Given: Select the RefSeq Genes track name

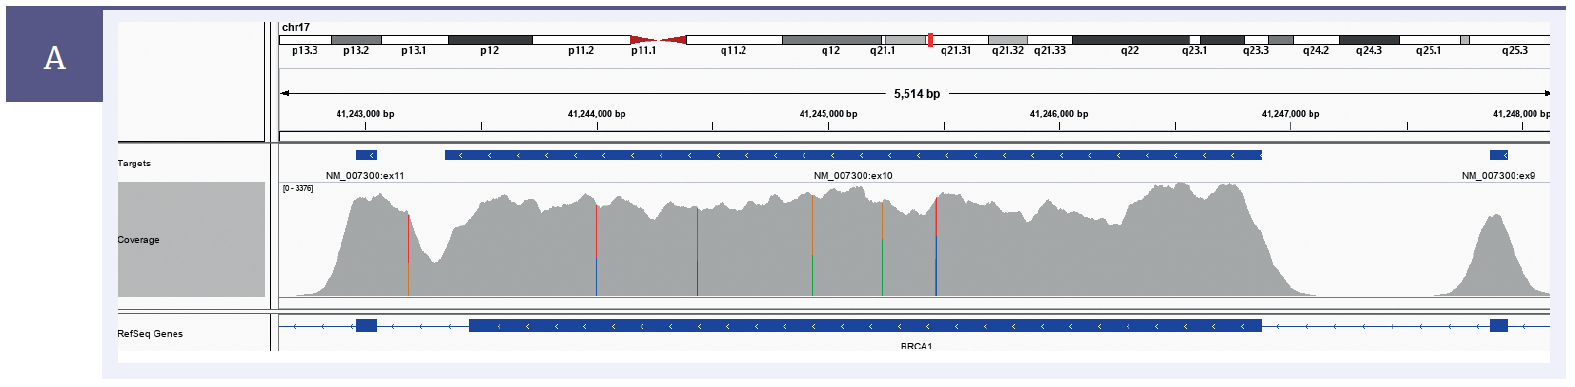Looking at the screenshot, I should tap(150, 334).
